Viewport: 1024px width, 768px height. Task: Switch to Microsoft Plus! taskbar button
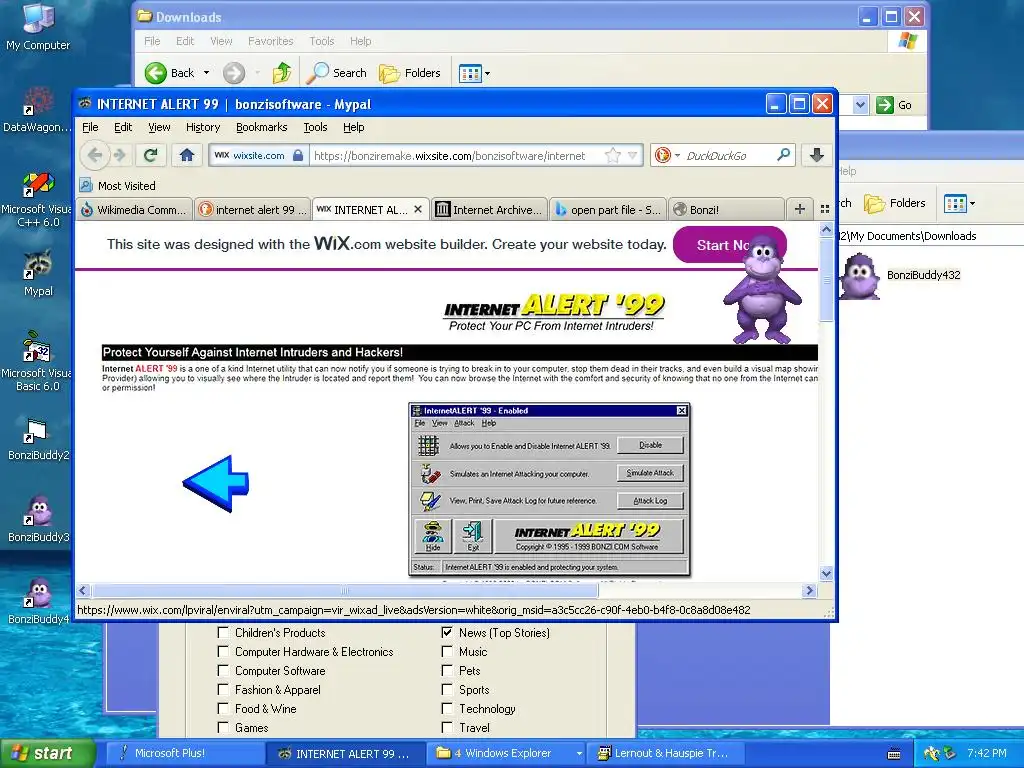184,753
